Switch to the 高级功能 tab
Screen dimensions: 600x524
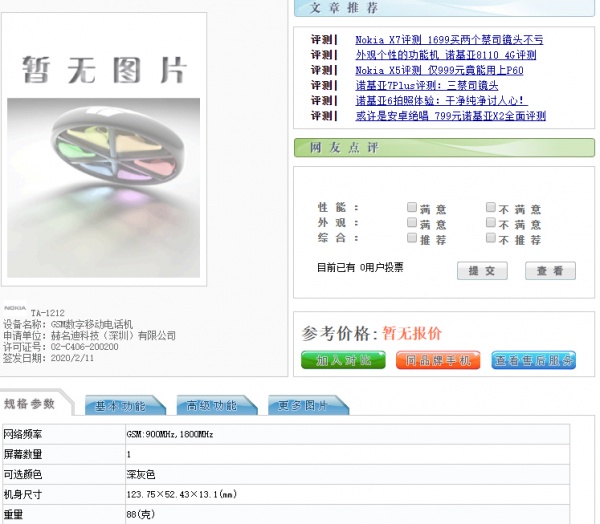pos(217,405)
